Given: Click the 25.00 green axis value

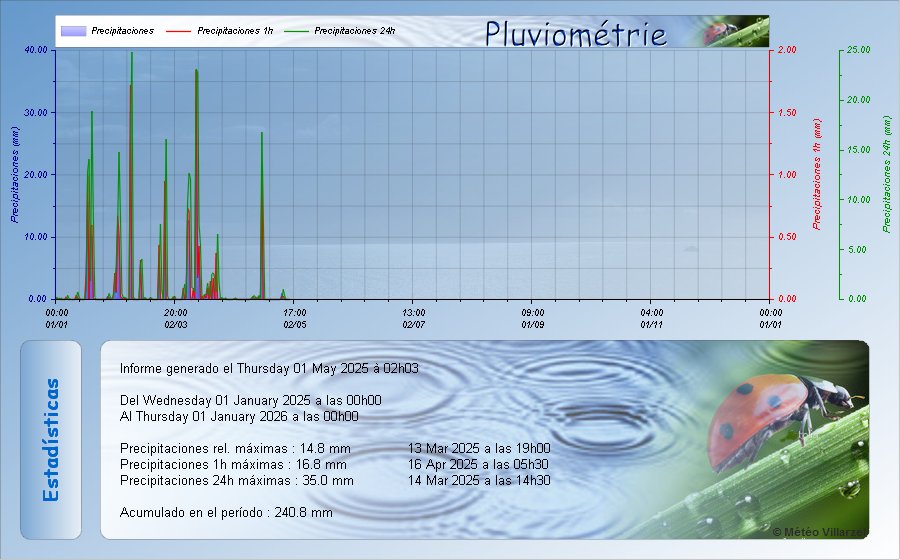Looking at the screenshot, I should (858, 50).
